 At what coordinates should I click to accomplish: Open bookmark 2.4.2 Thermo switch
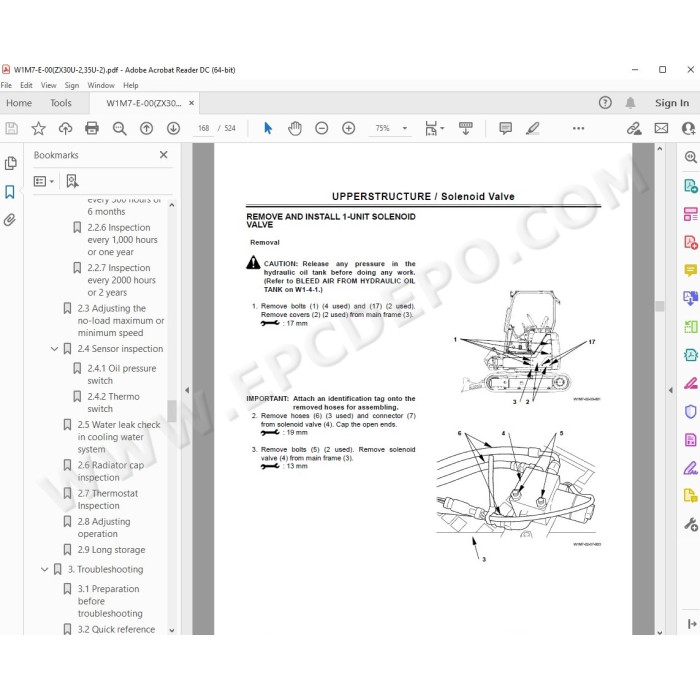[x=113, y=403]
